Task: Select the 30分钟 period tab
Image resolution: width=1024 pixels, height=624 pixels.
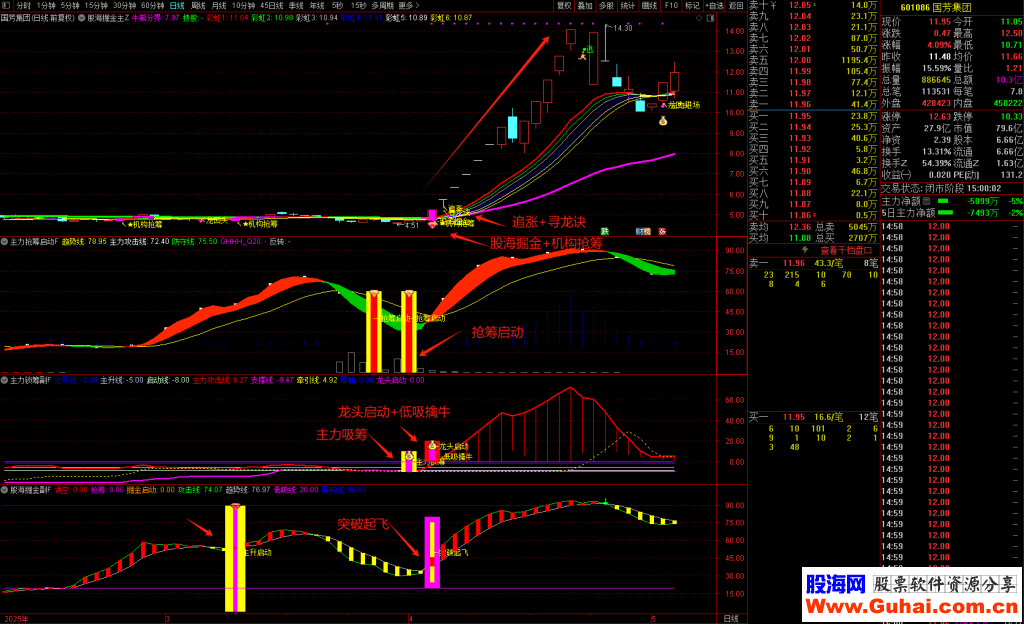Action: pyautogui.click(x=124, y=5)
